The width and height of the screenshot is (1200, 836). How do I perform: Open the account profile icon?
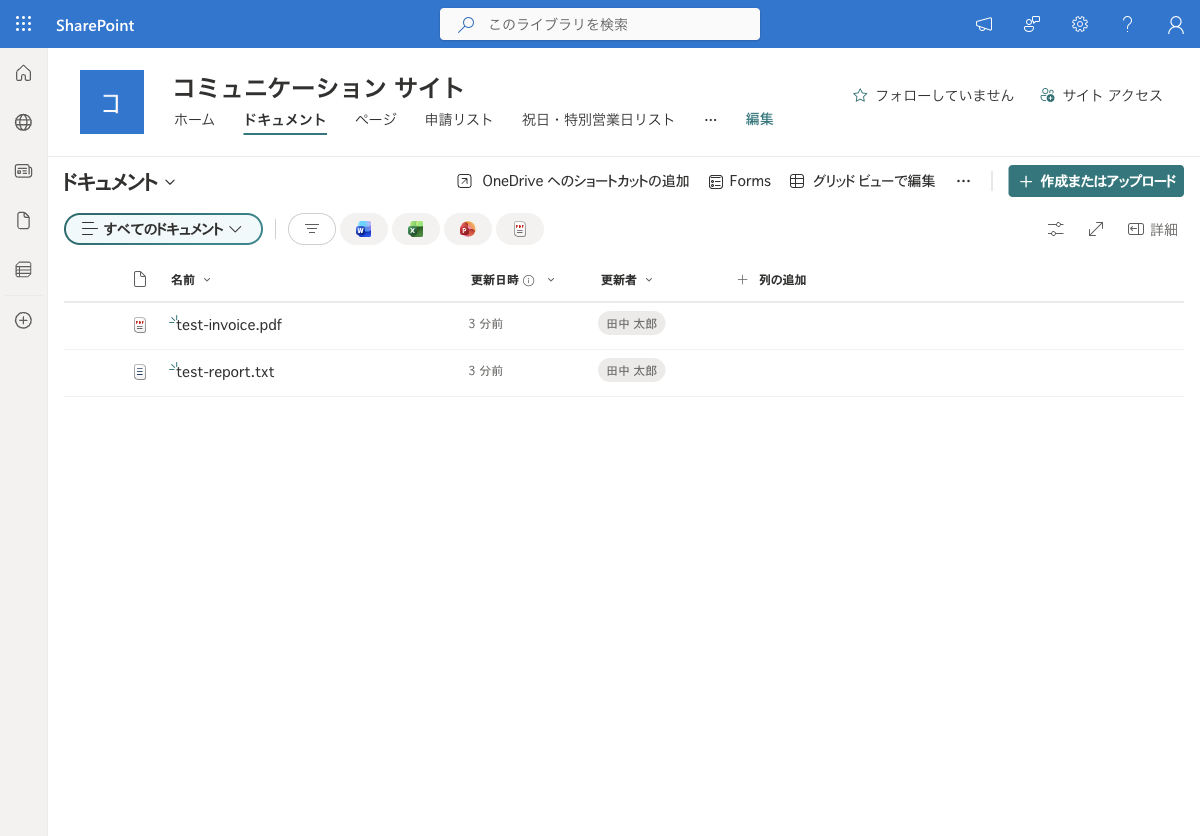(x=1176, y=24)
